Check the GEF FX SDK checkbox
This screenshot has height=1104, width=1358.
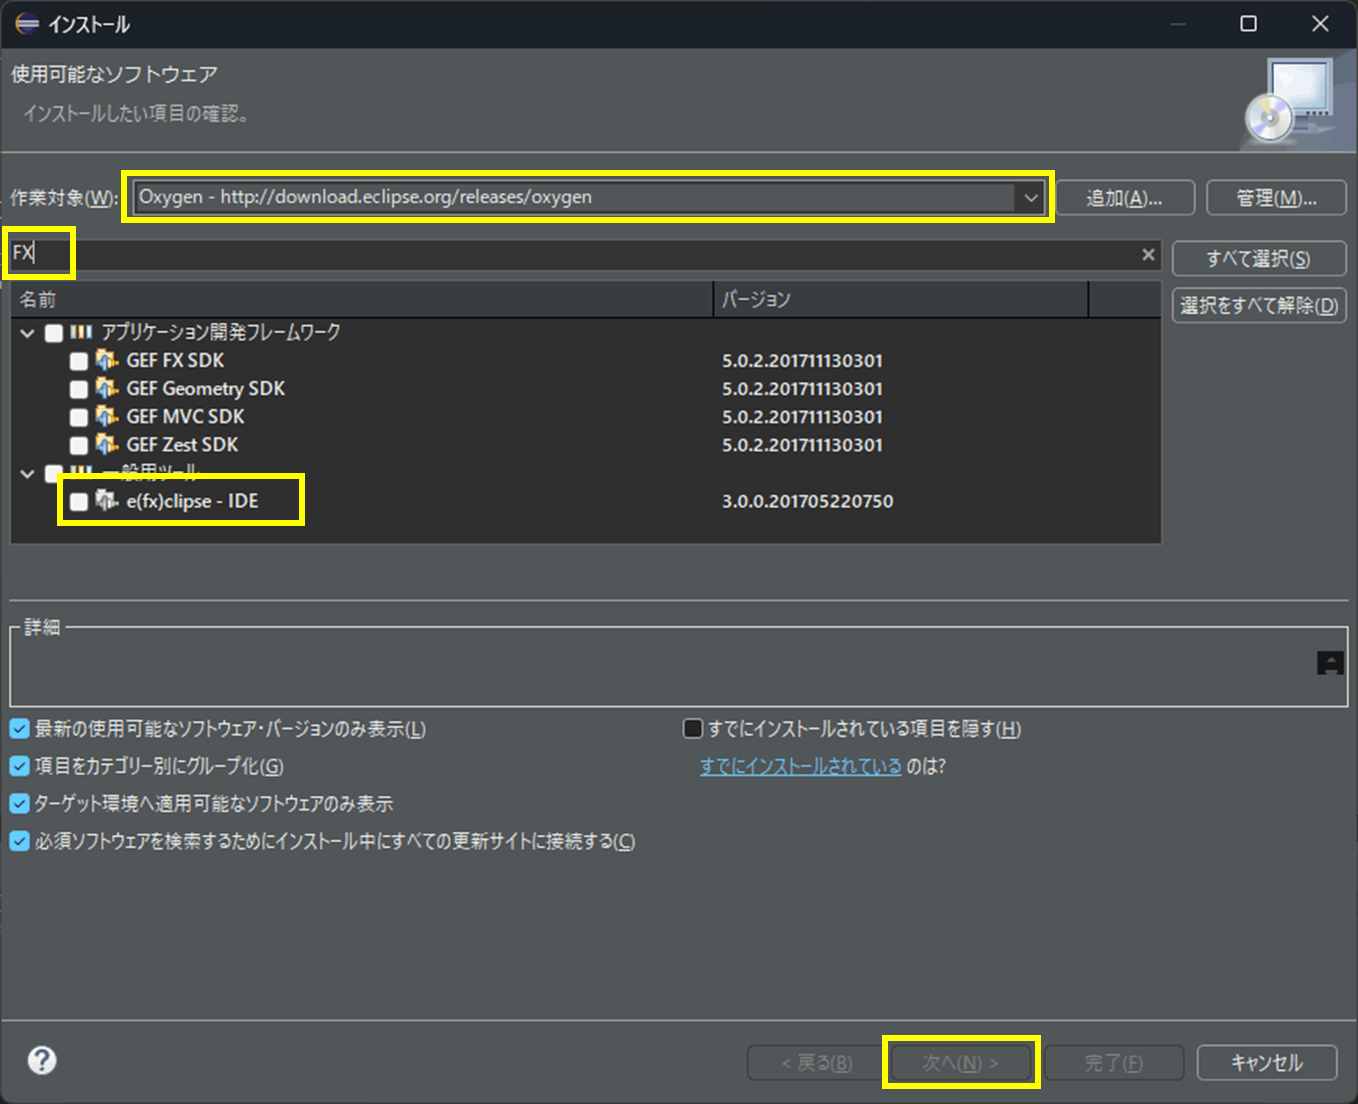pos(79,361)
